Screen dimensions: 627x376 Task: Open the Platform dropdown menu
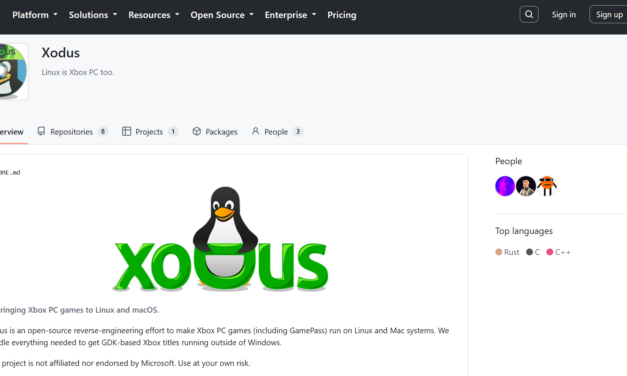35,15
